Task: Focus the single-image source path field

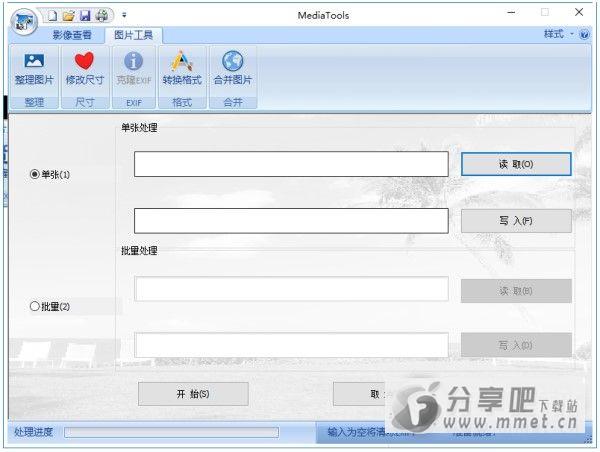Action: point(291,164)
